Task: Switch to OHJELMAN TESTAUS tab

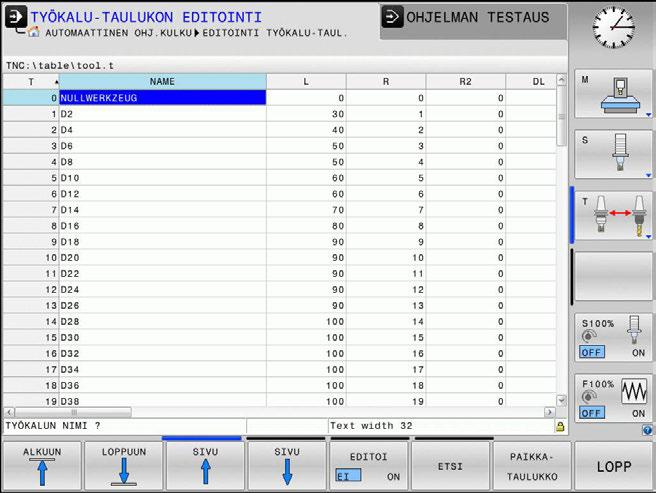Action: click(x=473, y=22)
